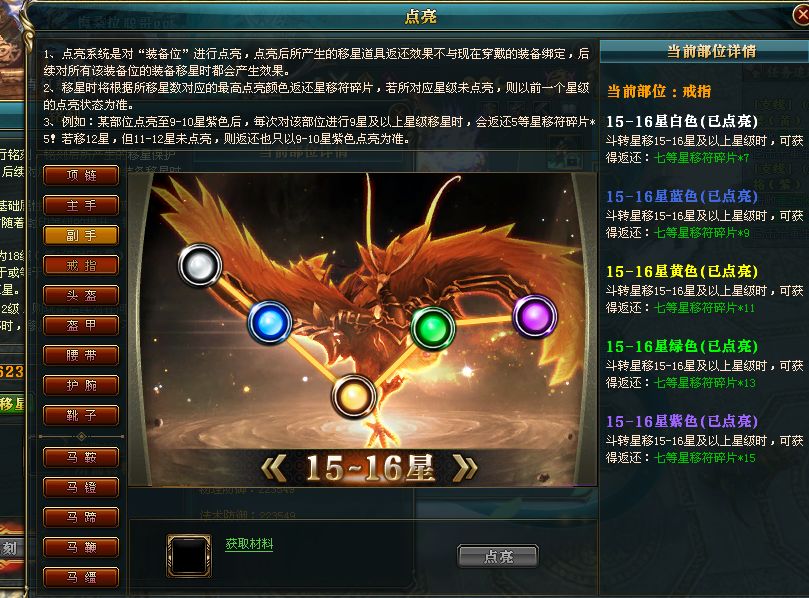Switch to 项链 equipment slot
The image size is (809, 598).
(82, 175)
